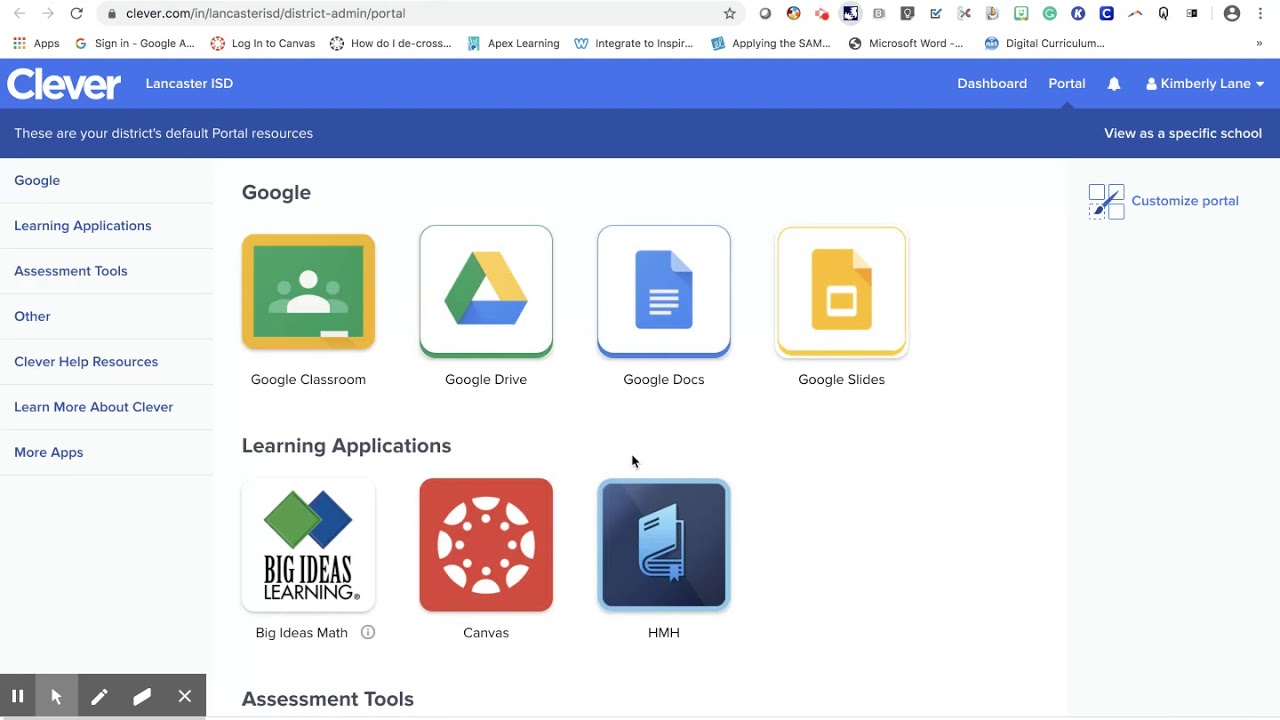Open the Google Classroom app icon

[308, 292]
